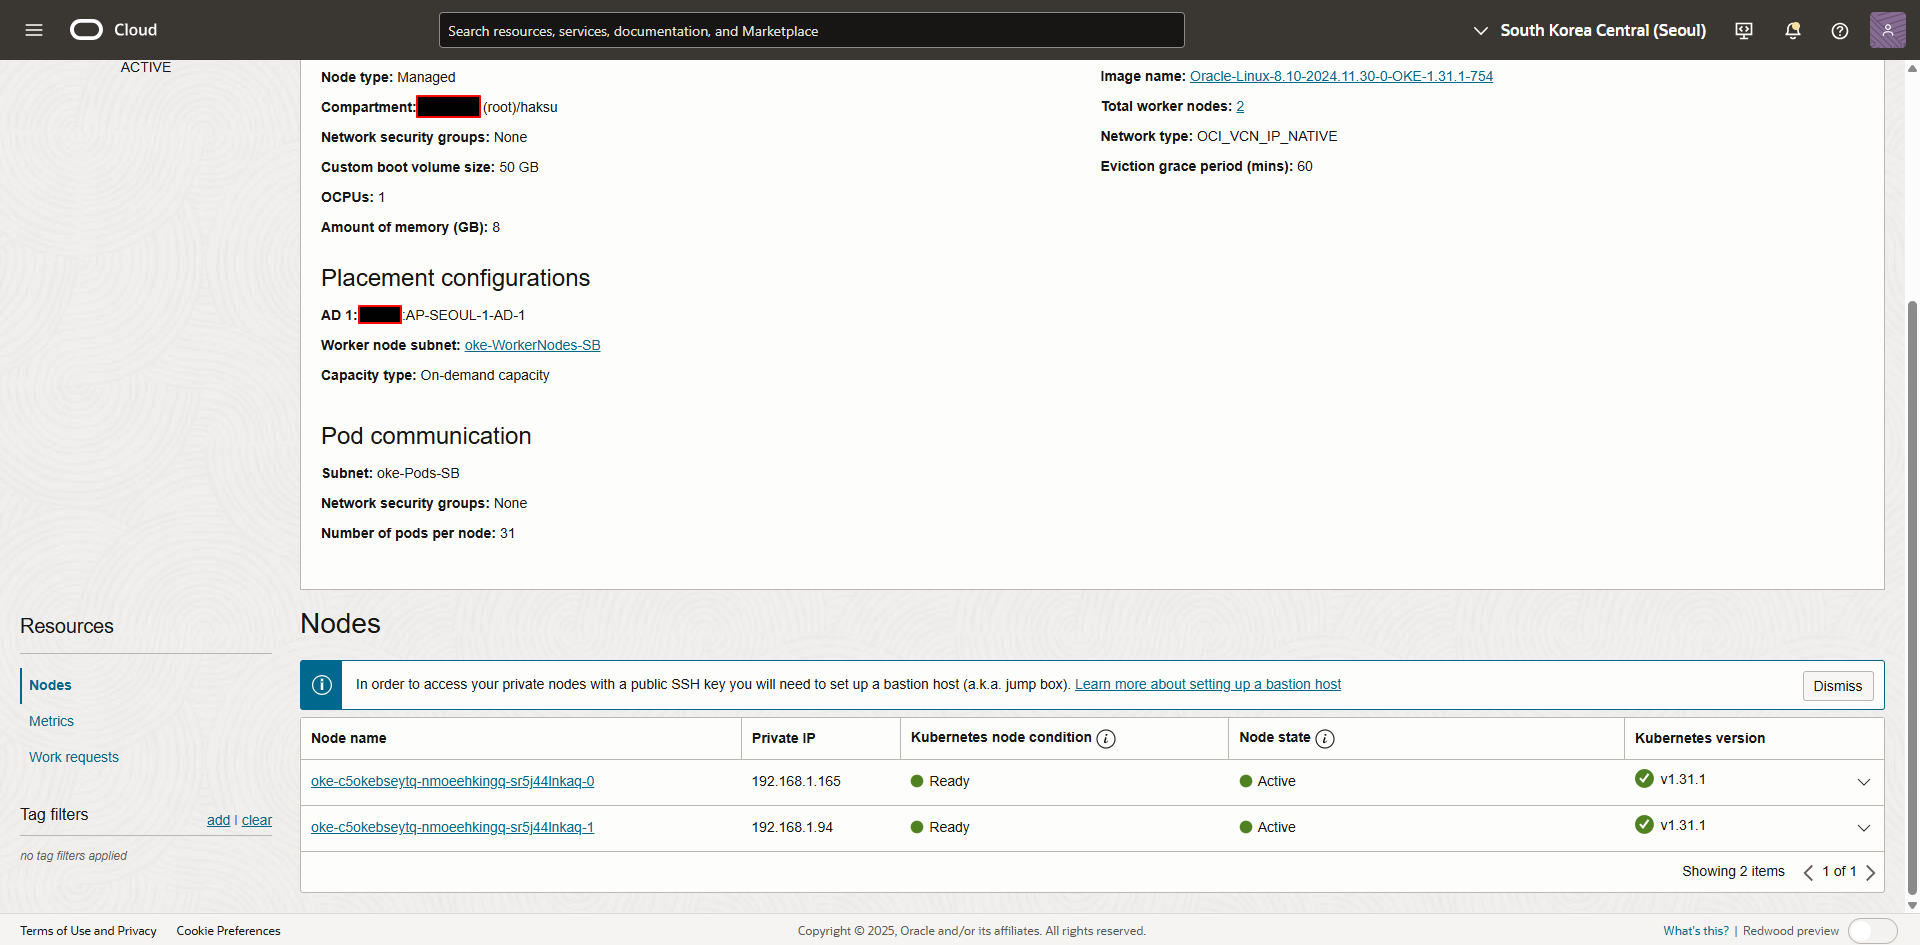
Task: Open the Cloud Shell developer tools icon
Action: pyautogui.click(x=1744, y=31)
